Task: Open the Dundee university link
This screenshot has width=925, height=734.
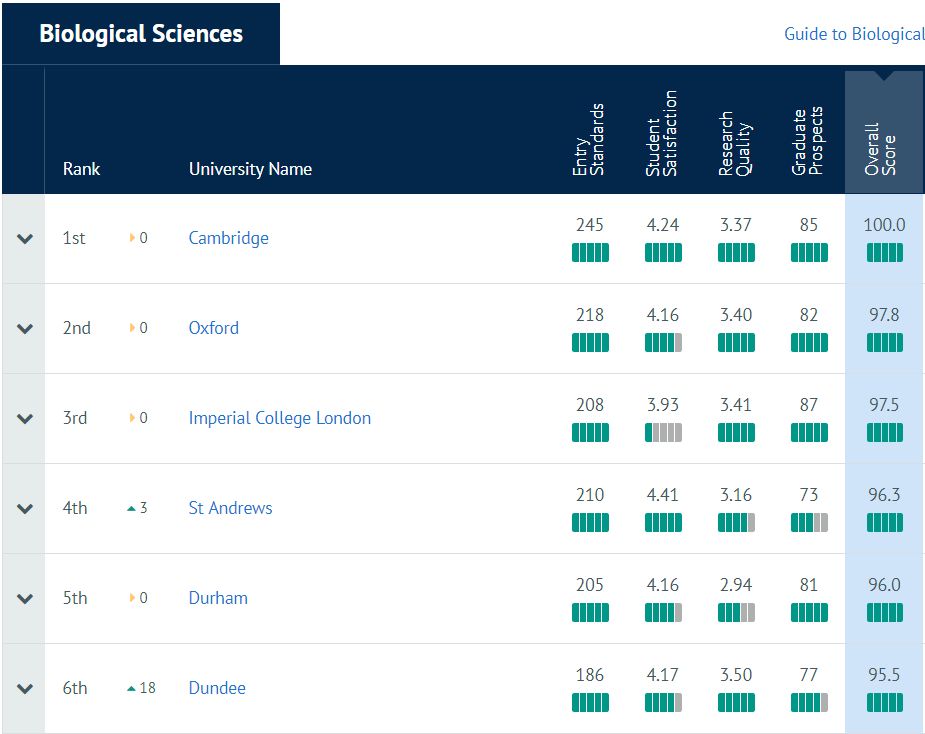Action: click(217, 687)
